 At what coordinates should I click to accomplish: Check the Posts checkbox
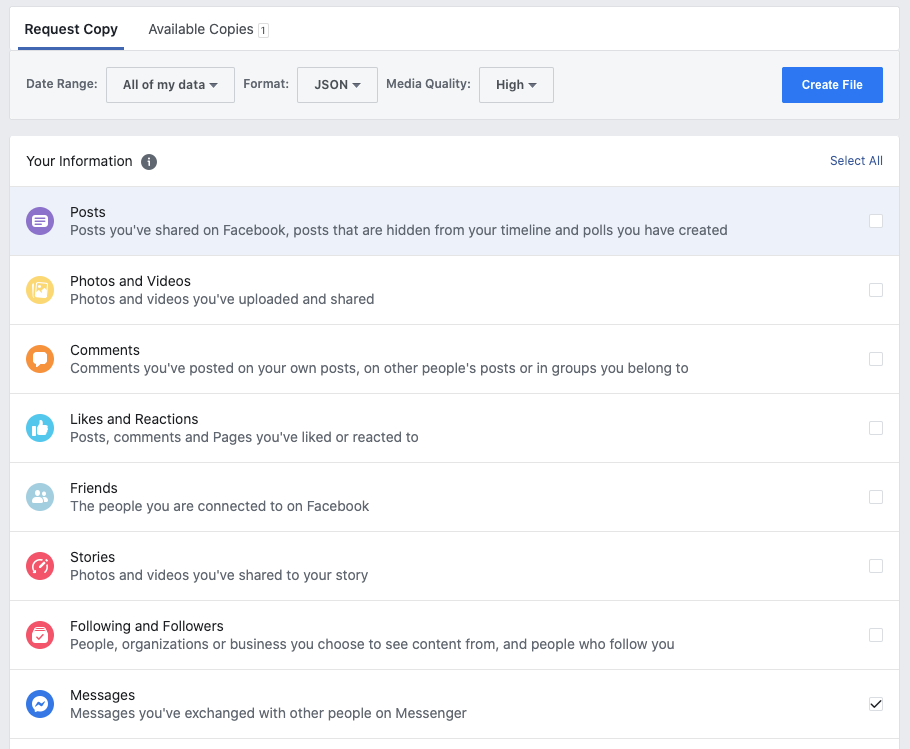[x=876, y=221]
